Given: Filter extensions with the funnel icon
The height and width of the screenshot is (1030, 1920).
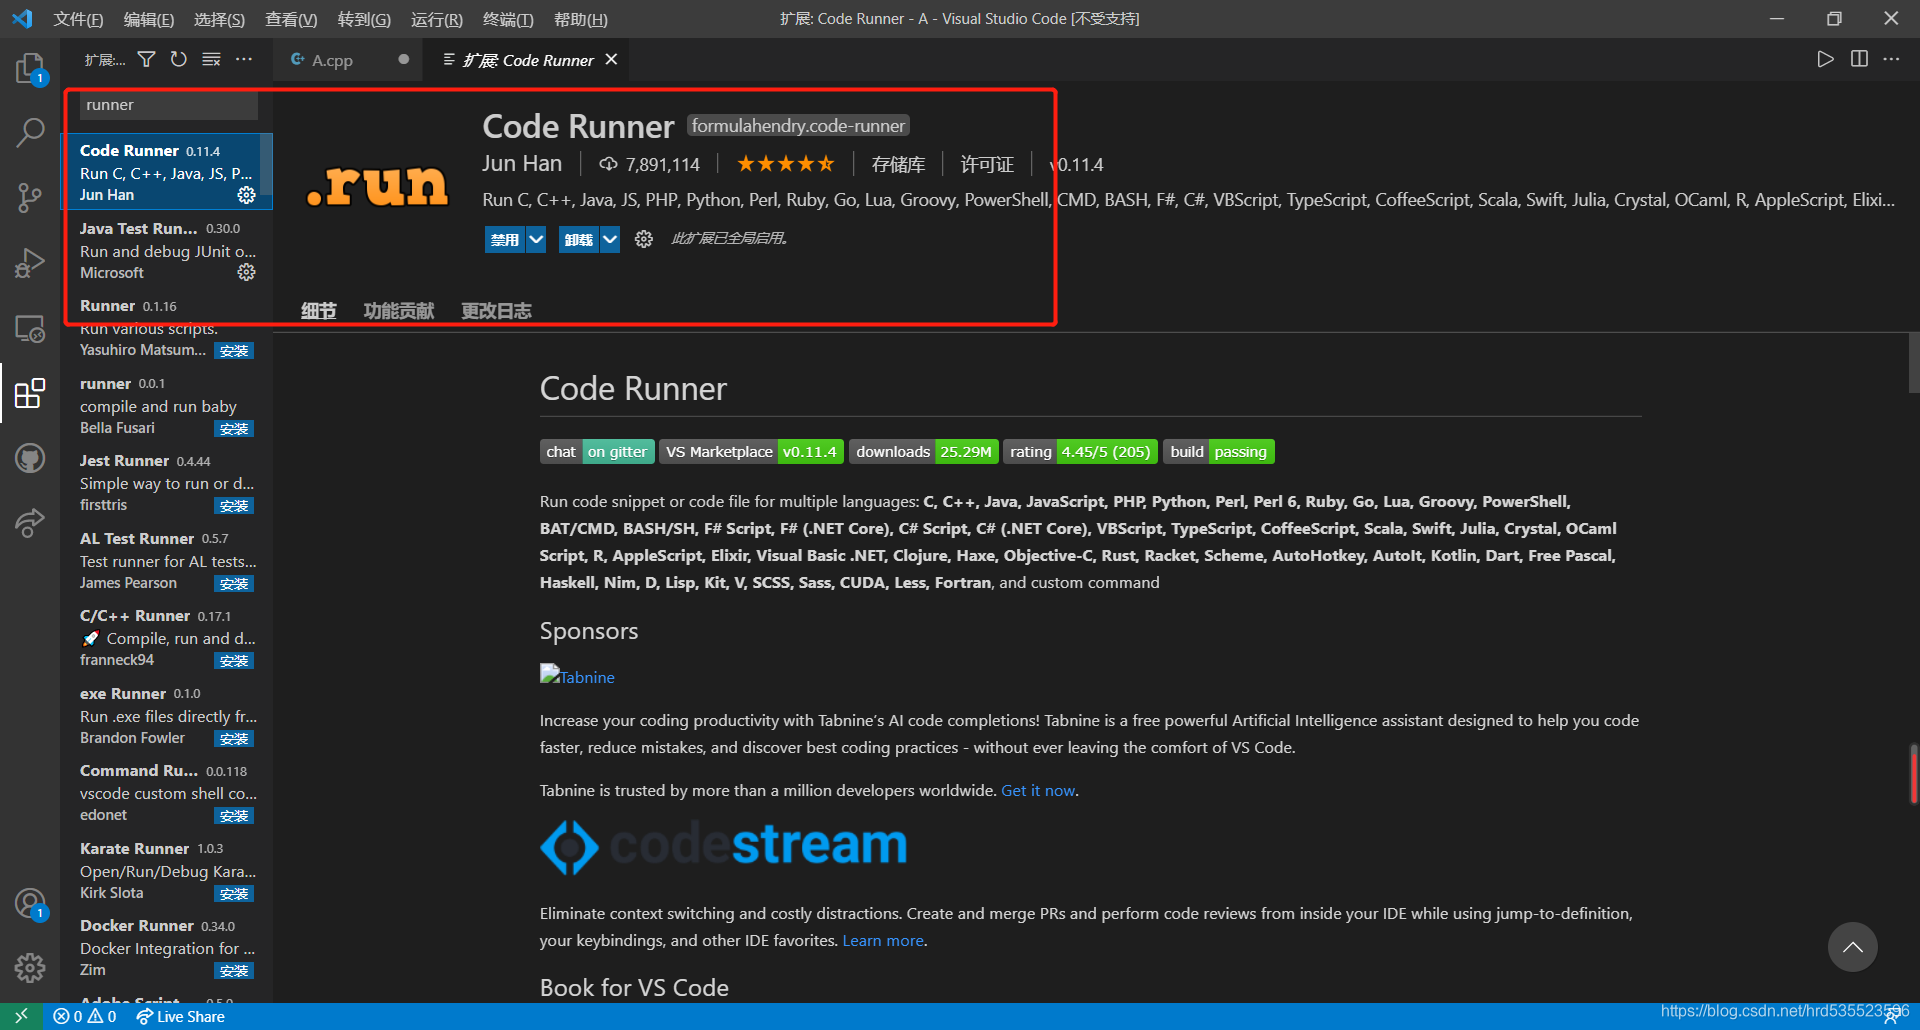Looking at the screenshot, I should [146, 60].
